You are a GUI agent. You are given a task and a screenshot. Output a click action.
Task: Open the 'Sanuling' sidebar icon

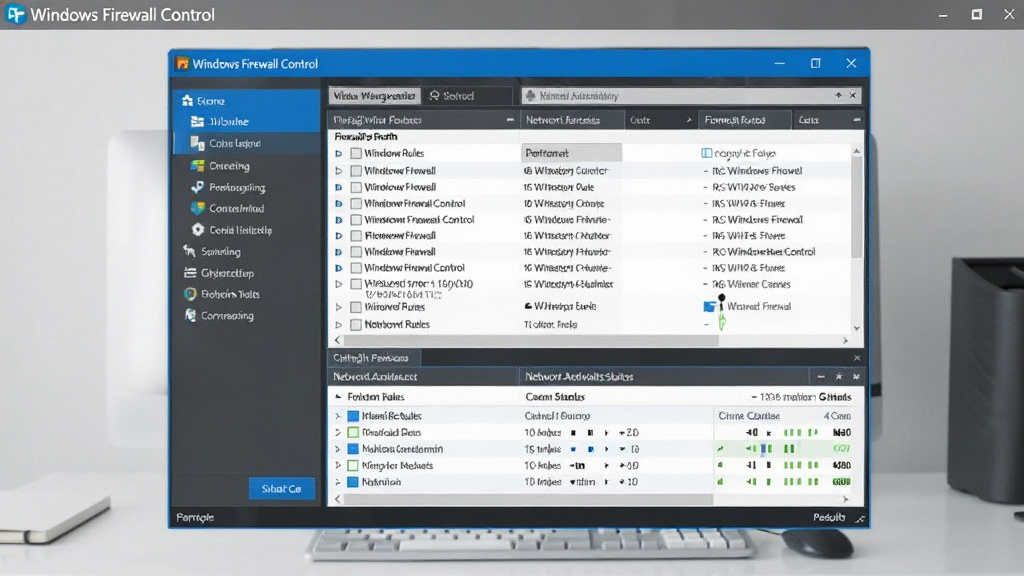pos(189,251)
